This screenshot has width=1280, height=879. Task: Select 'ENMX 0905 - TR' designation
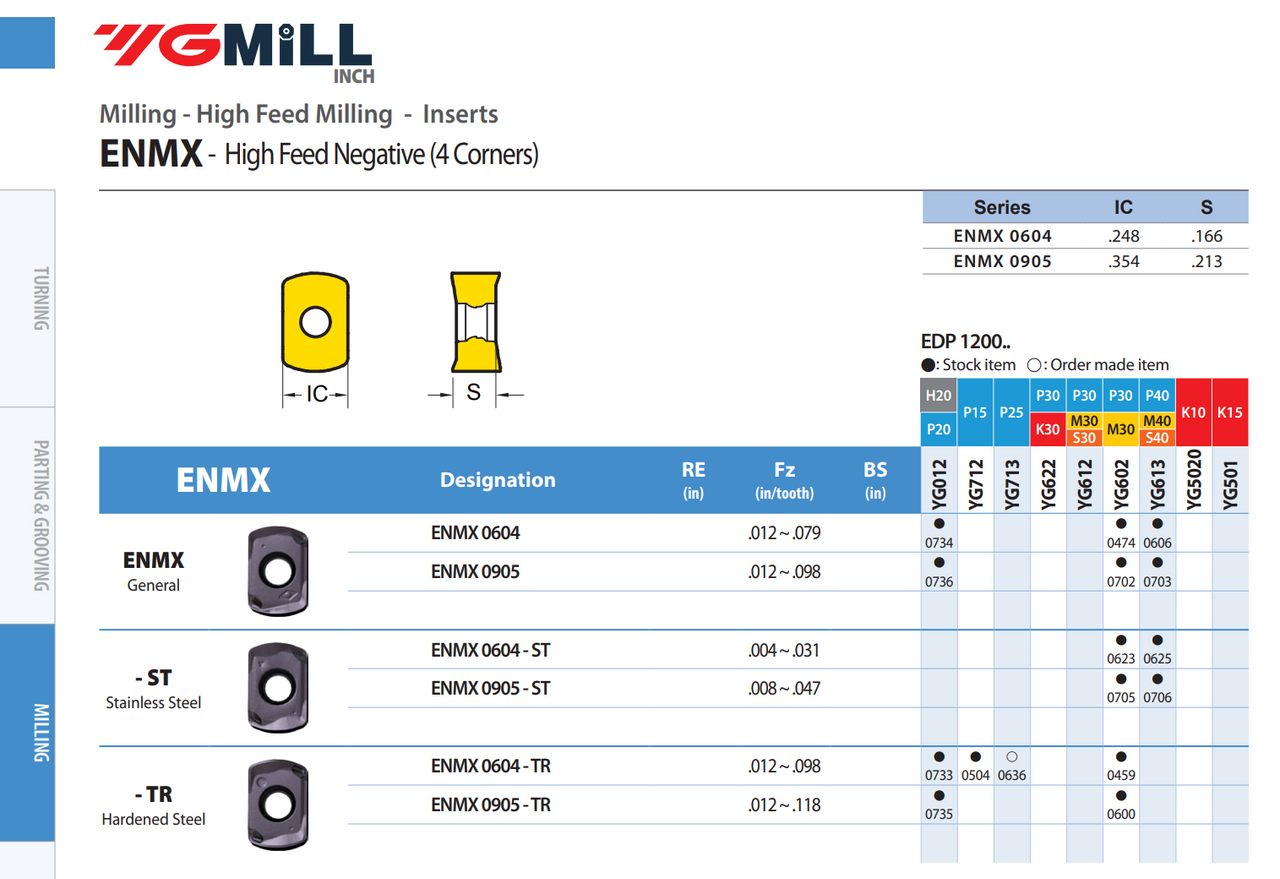490,804
